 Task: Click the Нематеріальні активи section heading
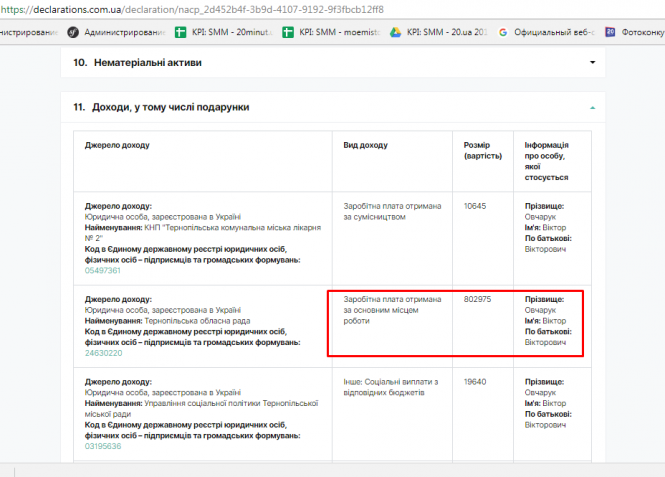147,62
